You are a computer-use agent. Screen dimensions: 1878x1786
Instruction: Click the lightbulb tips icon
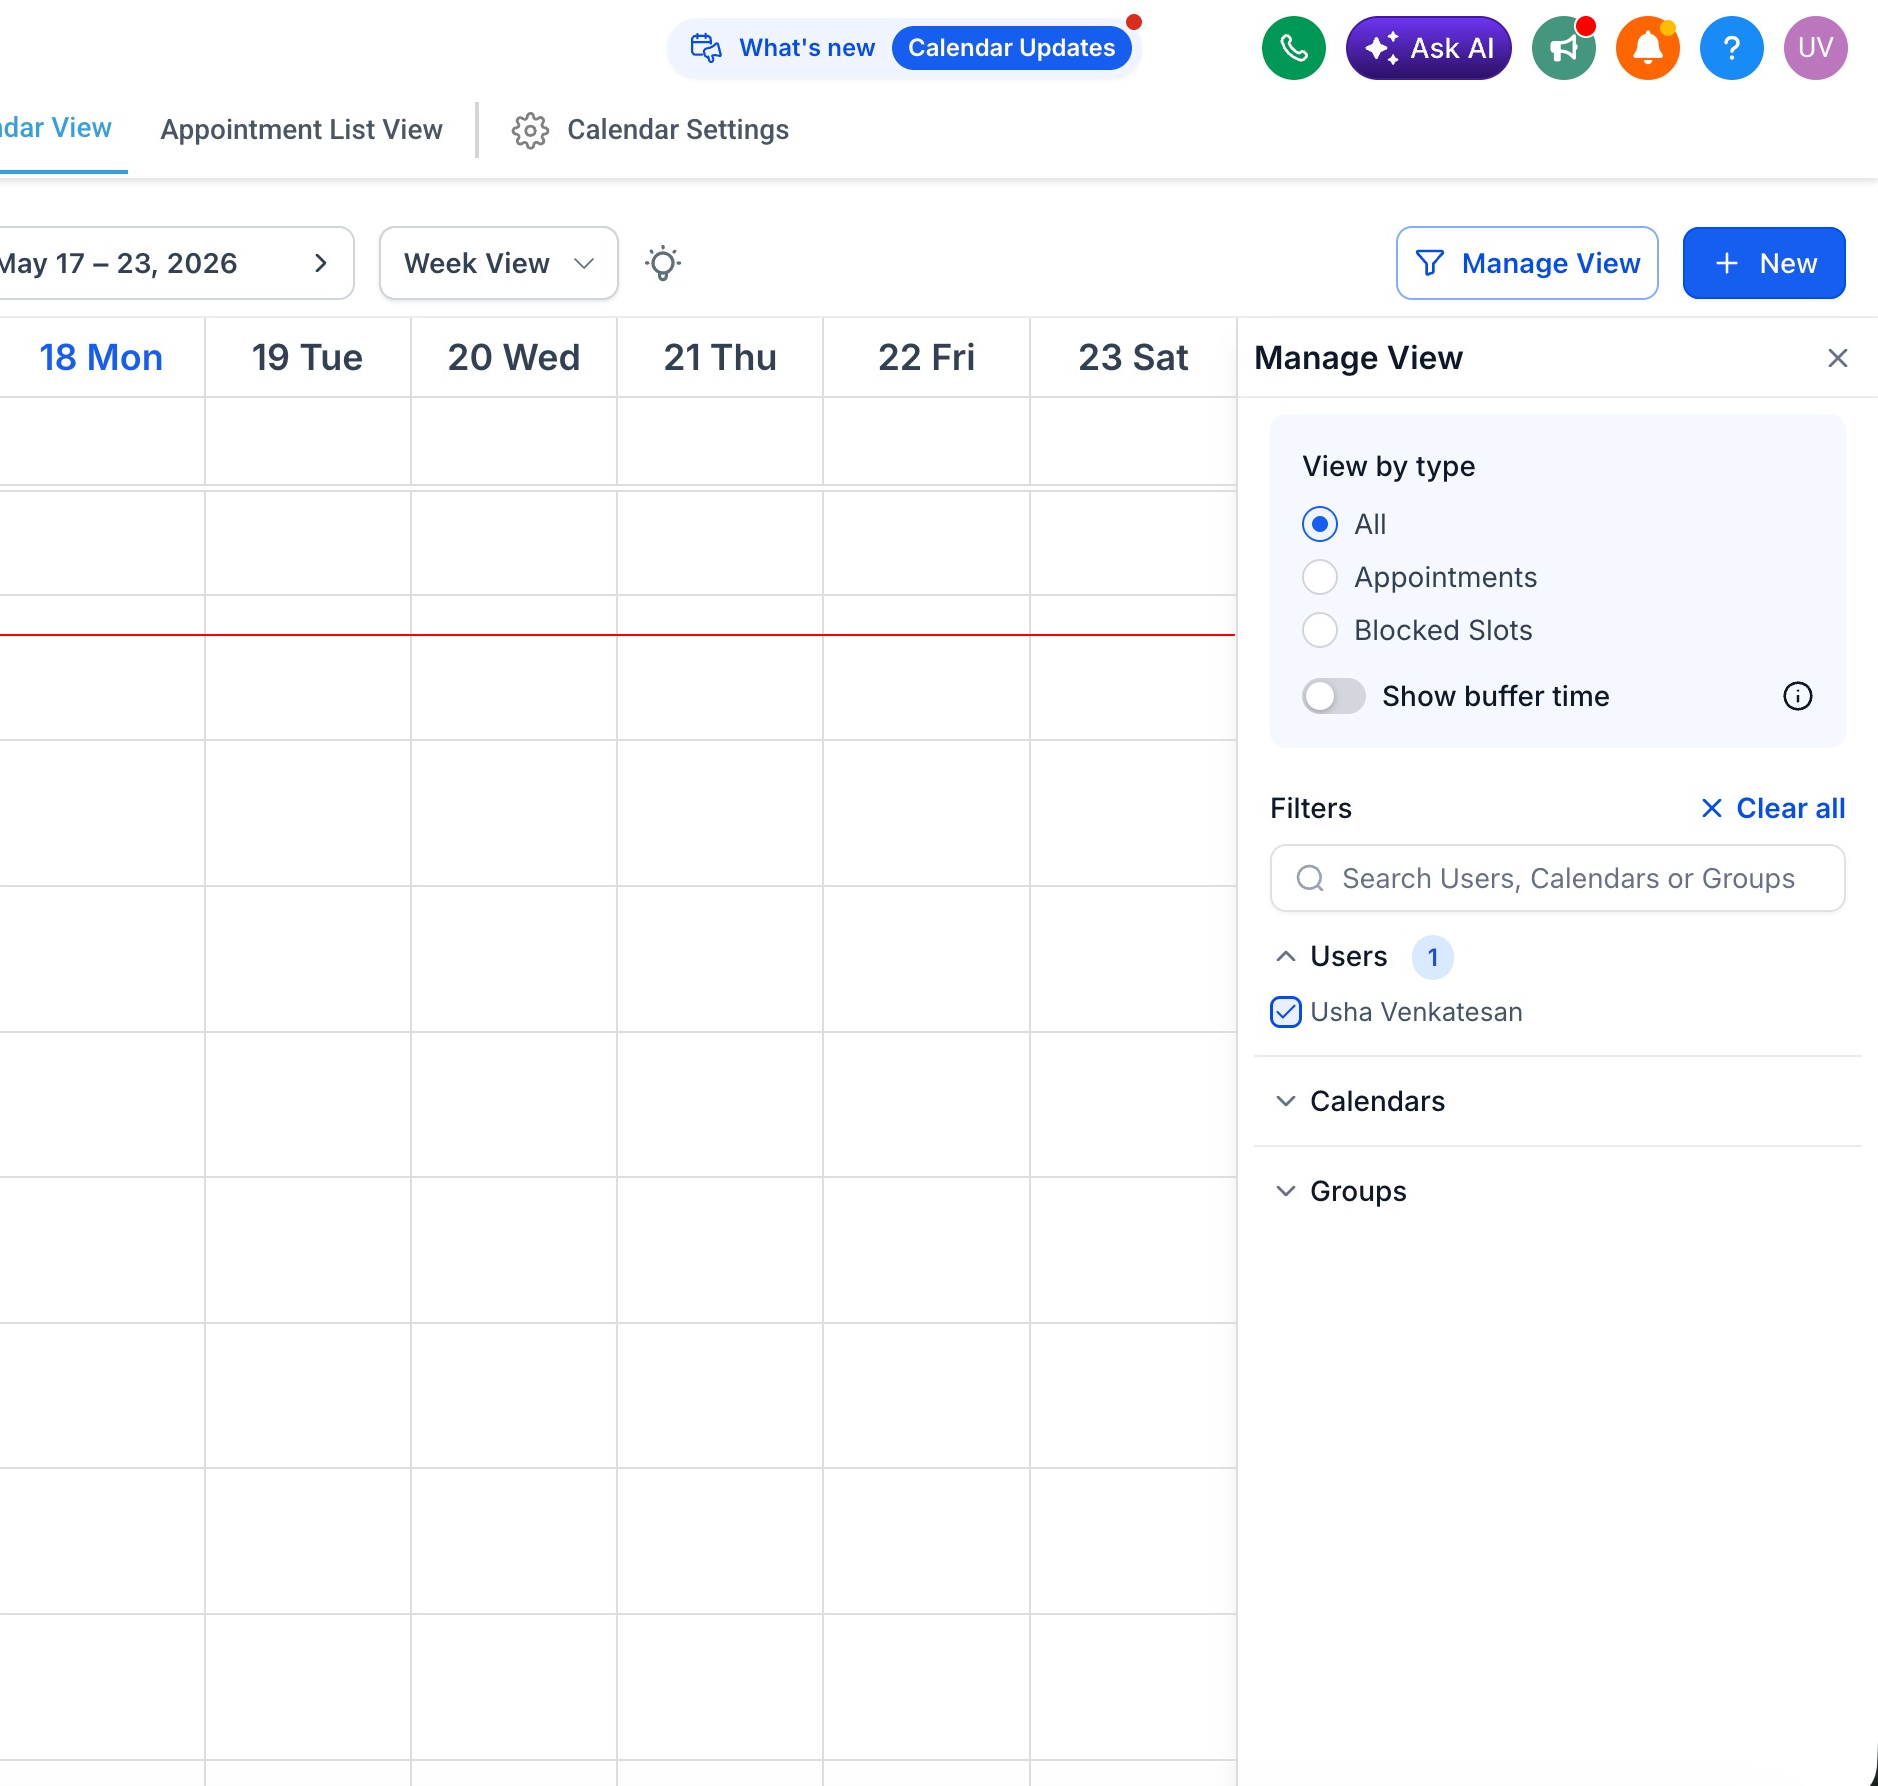click(x=663, y=263)
